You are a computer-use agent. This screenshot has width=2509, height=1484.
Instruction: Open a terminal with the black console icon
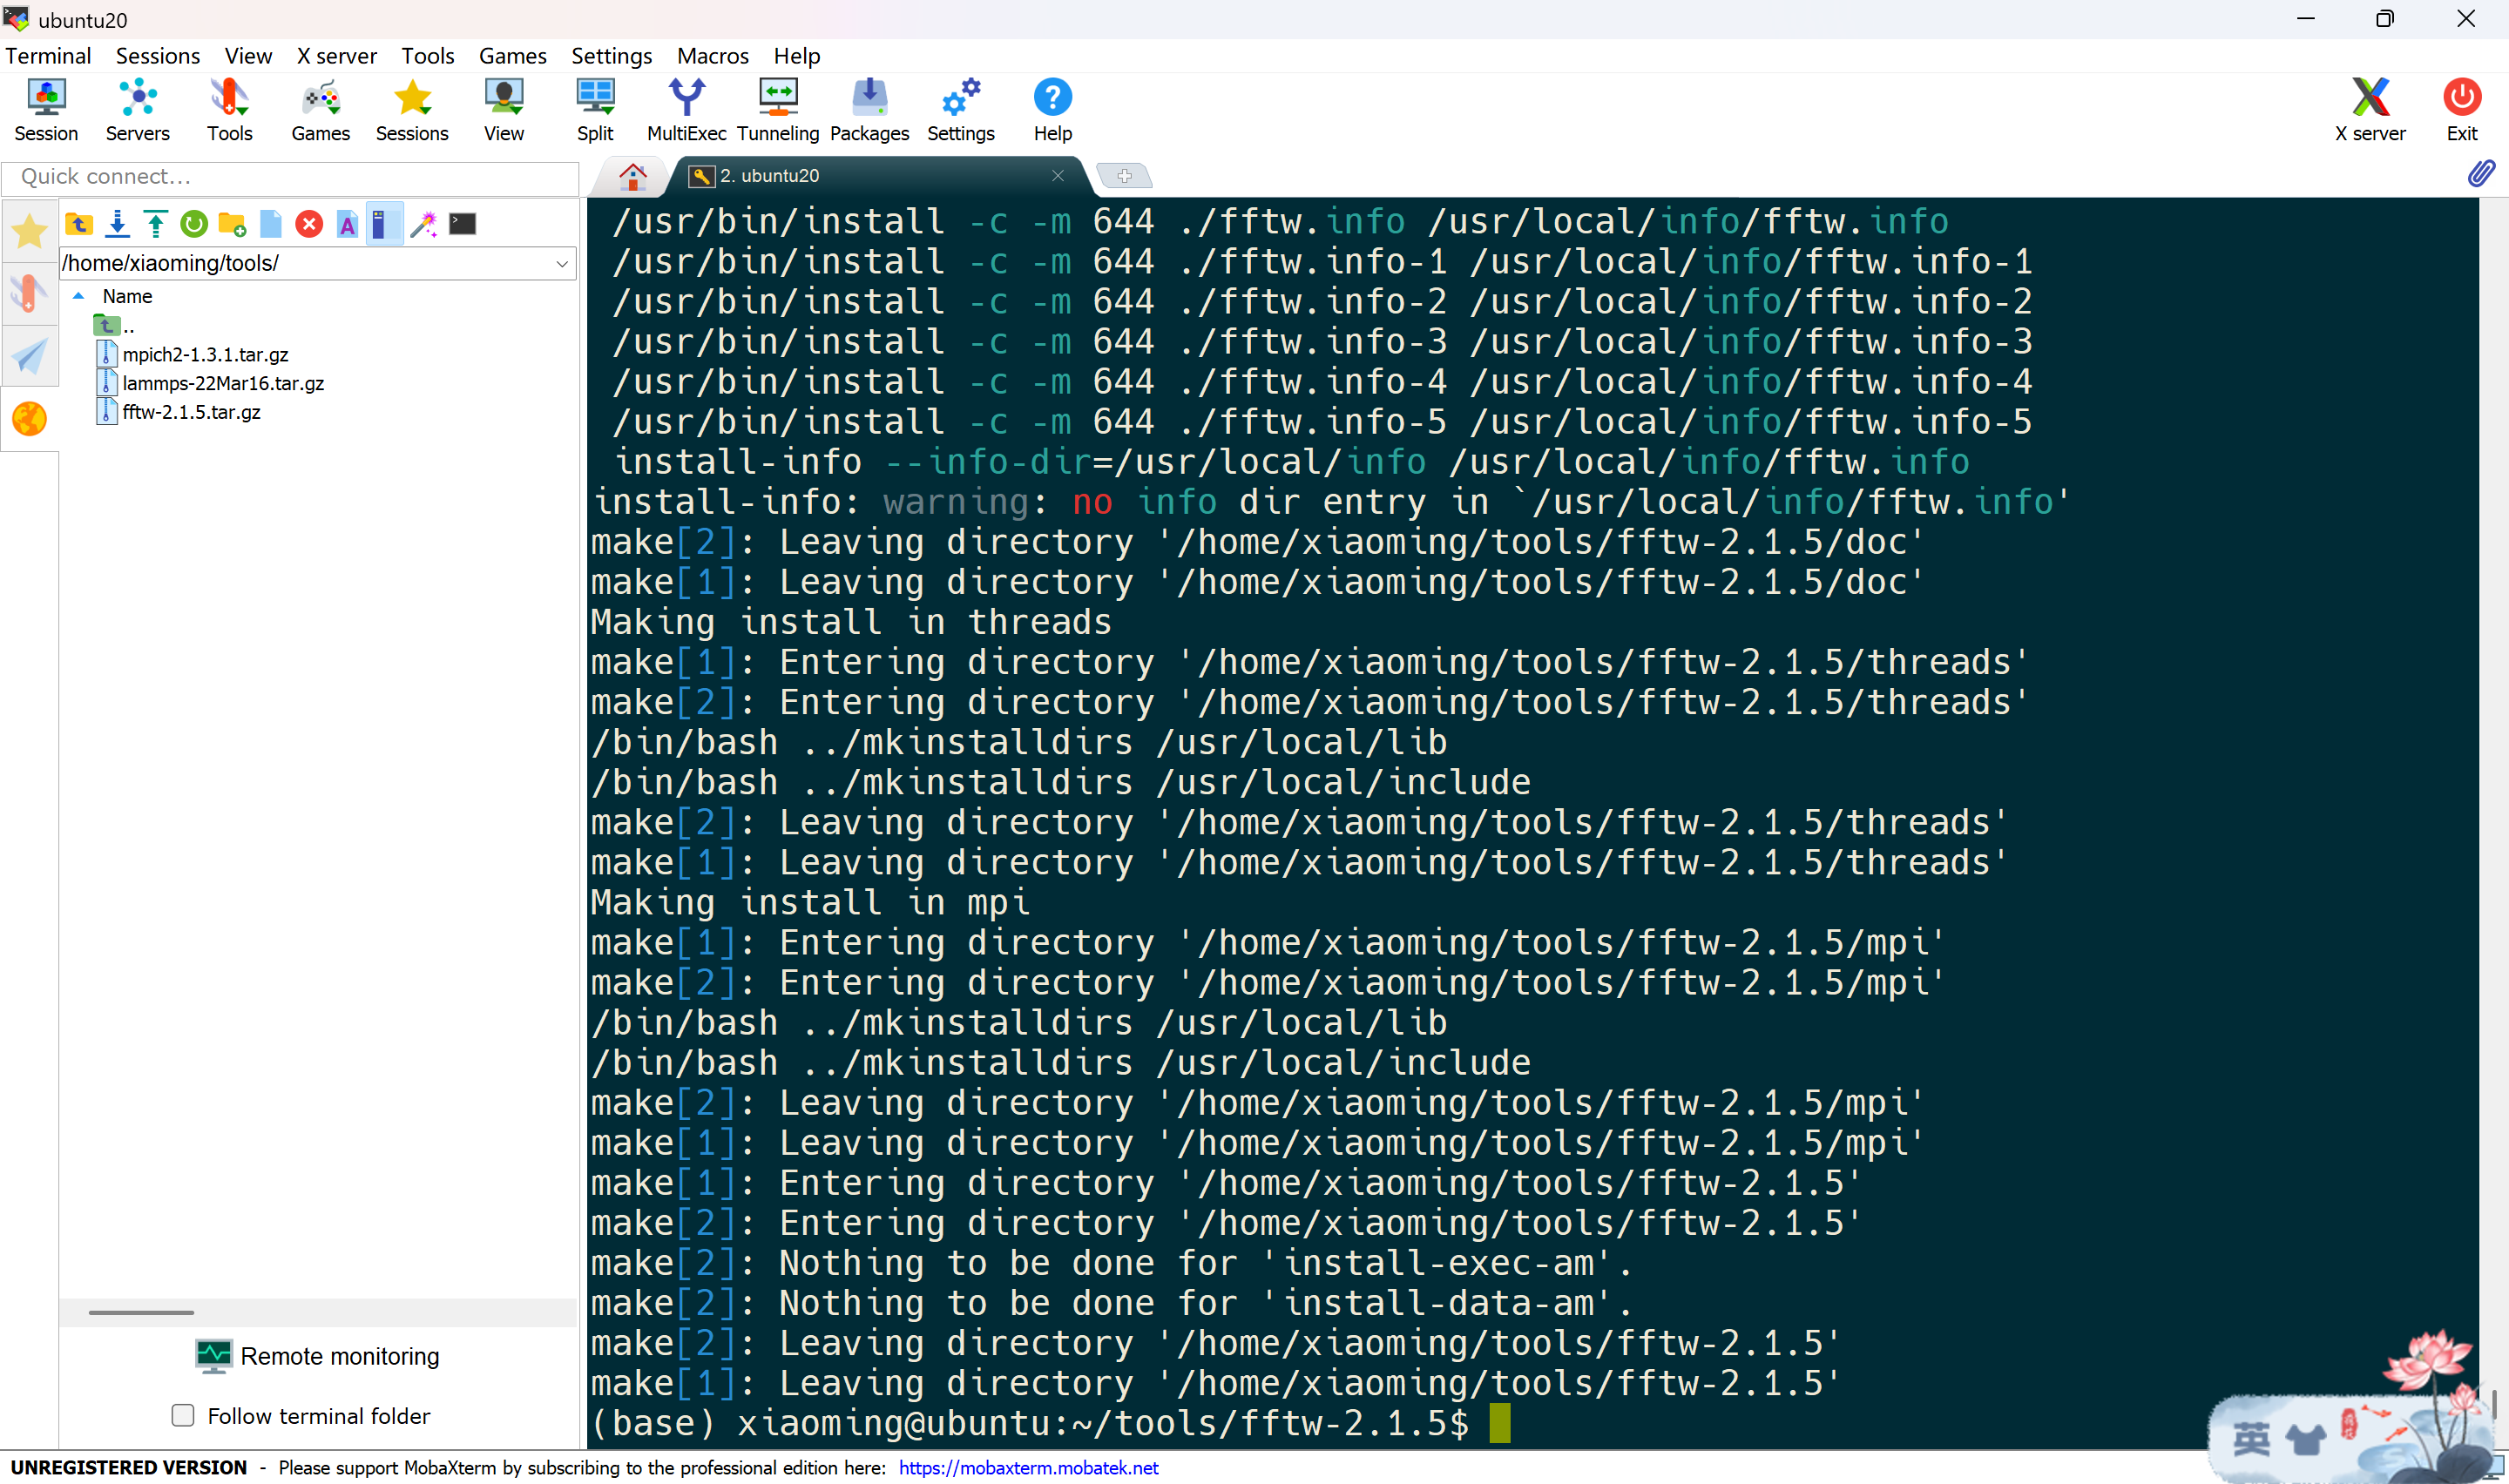click(462, 224)
